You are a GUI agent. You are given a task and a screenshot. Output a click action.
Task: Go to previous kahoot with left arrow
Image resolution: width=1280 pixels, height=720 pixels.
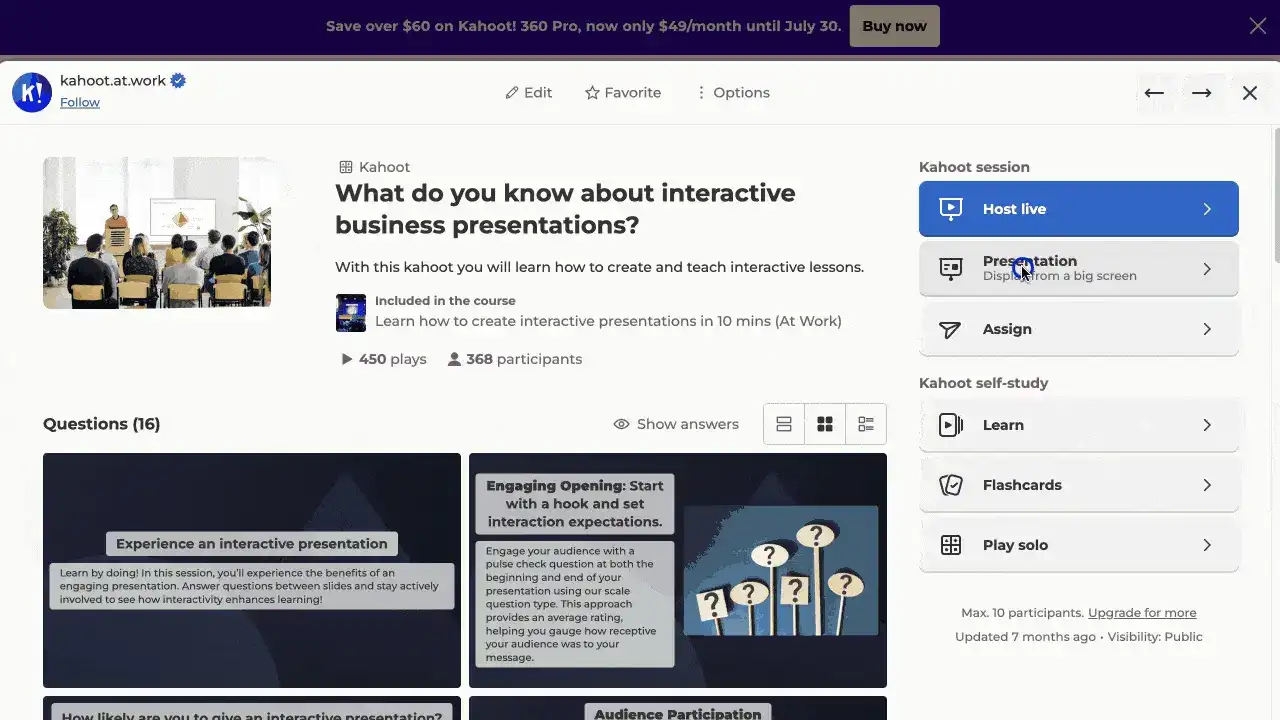pos(1154,93)
